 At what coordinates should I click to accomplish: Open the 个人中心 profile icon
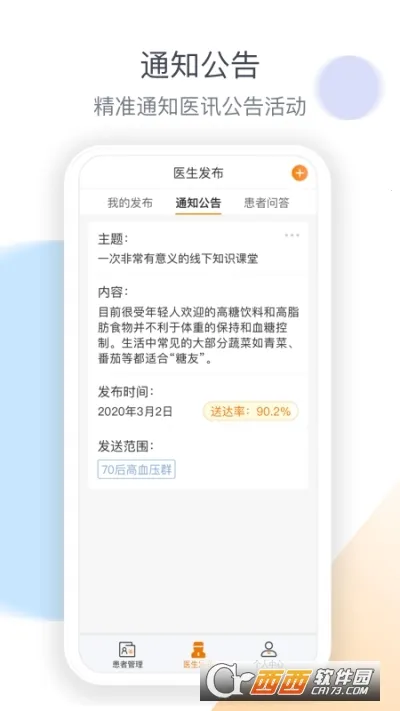268,649
